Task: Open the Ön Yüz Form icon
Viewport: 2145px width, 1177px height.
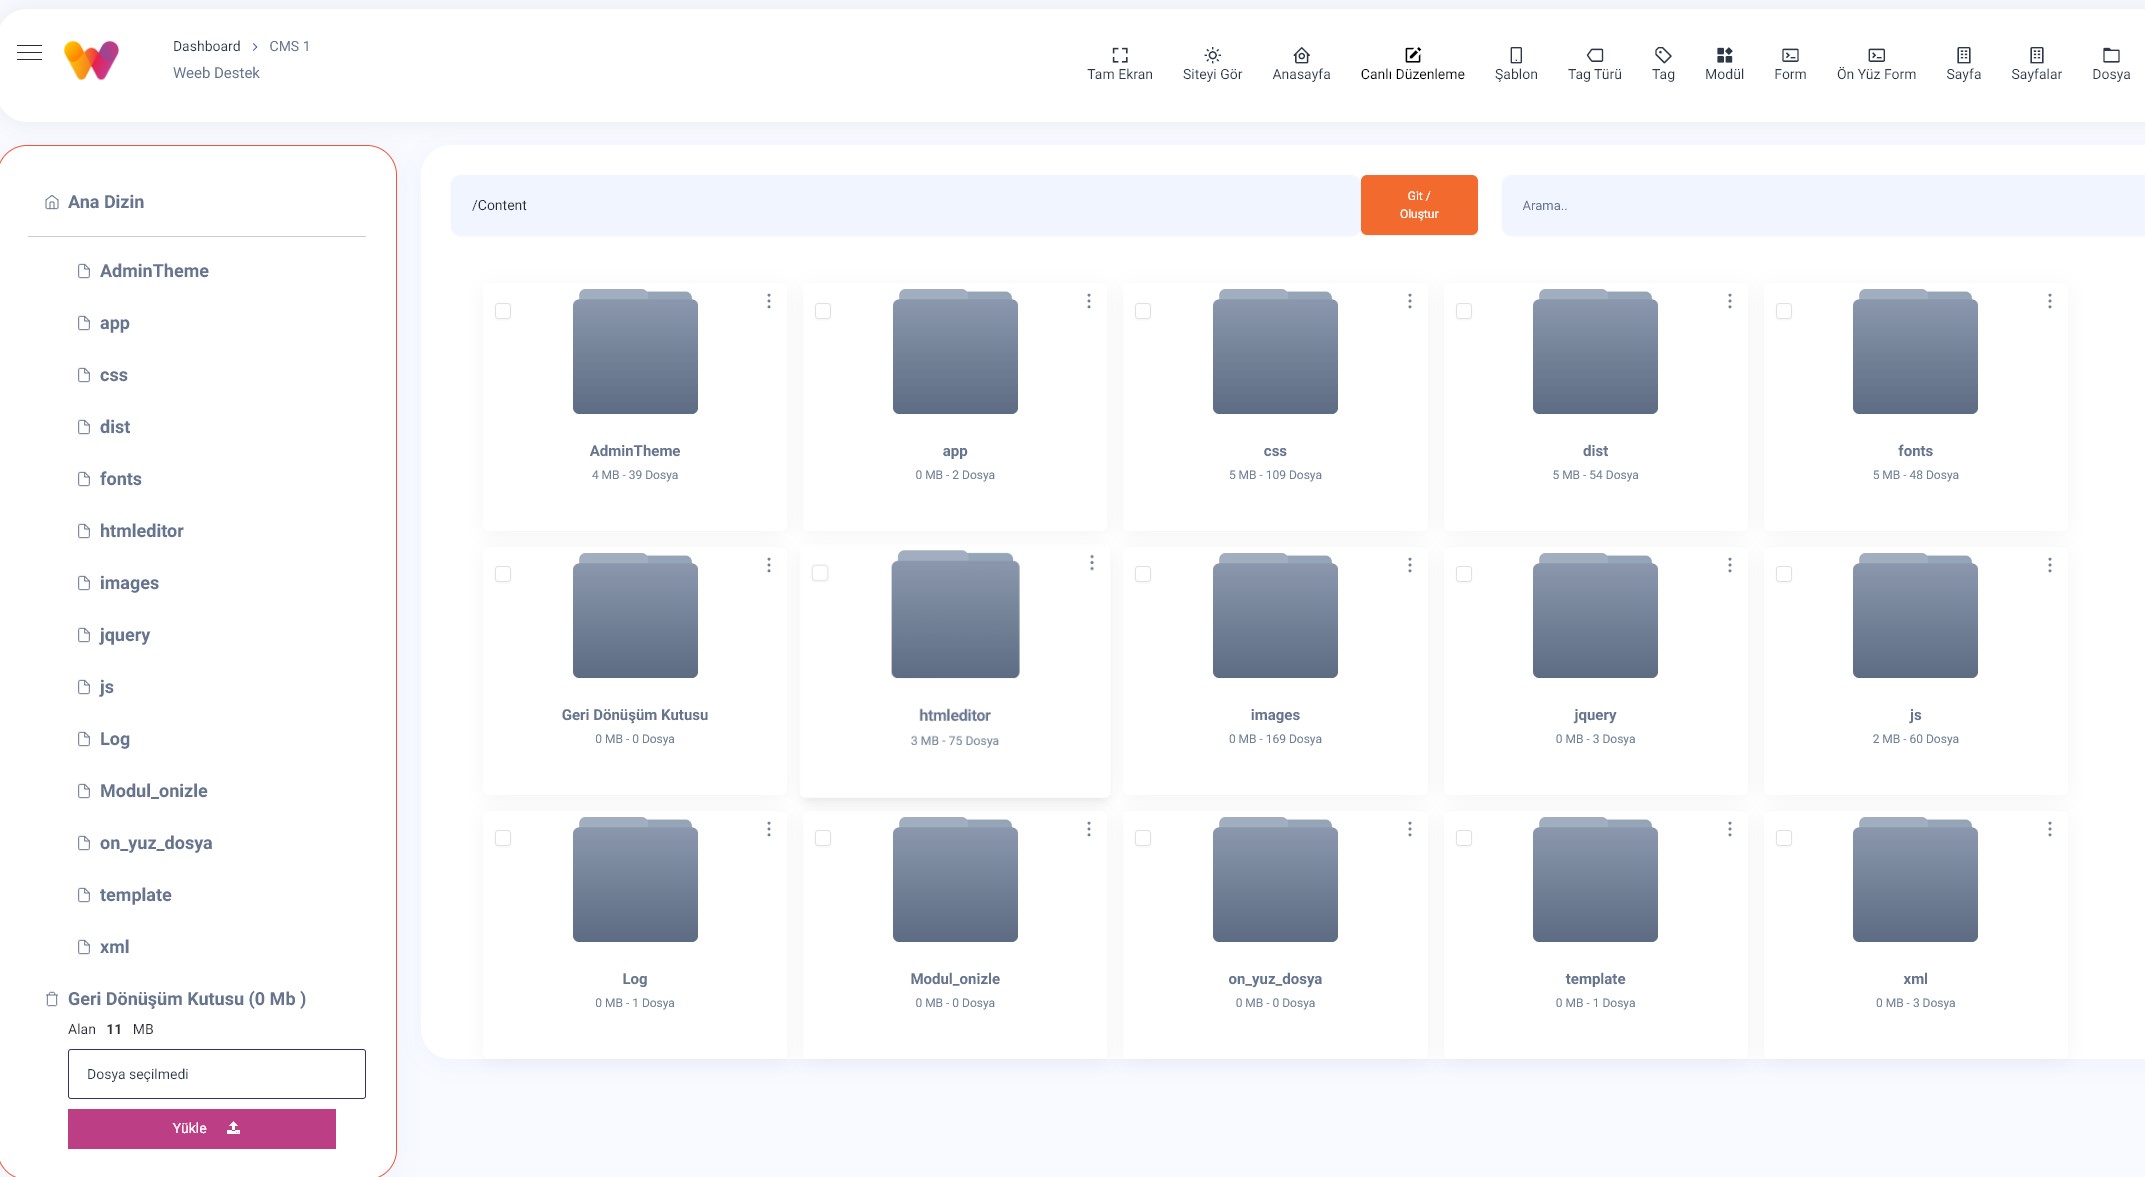Action: 1876,55
